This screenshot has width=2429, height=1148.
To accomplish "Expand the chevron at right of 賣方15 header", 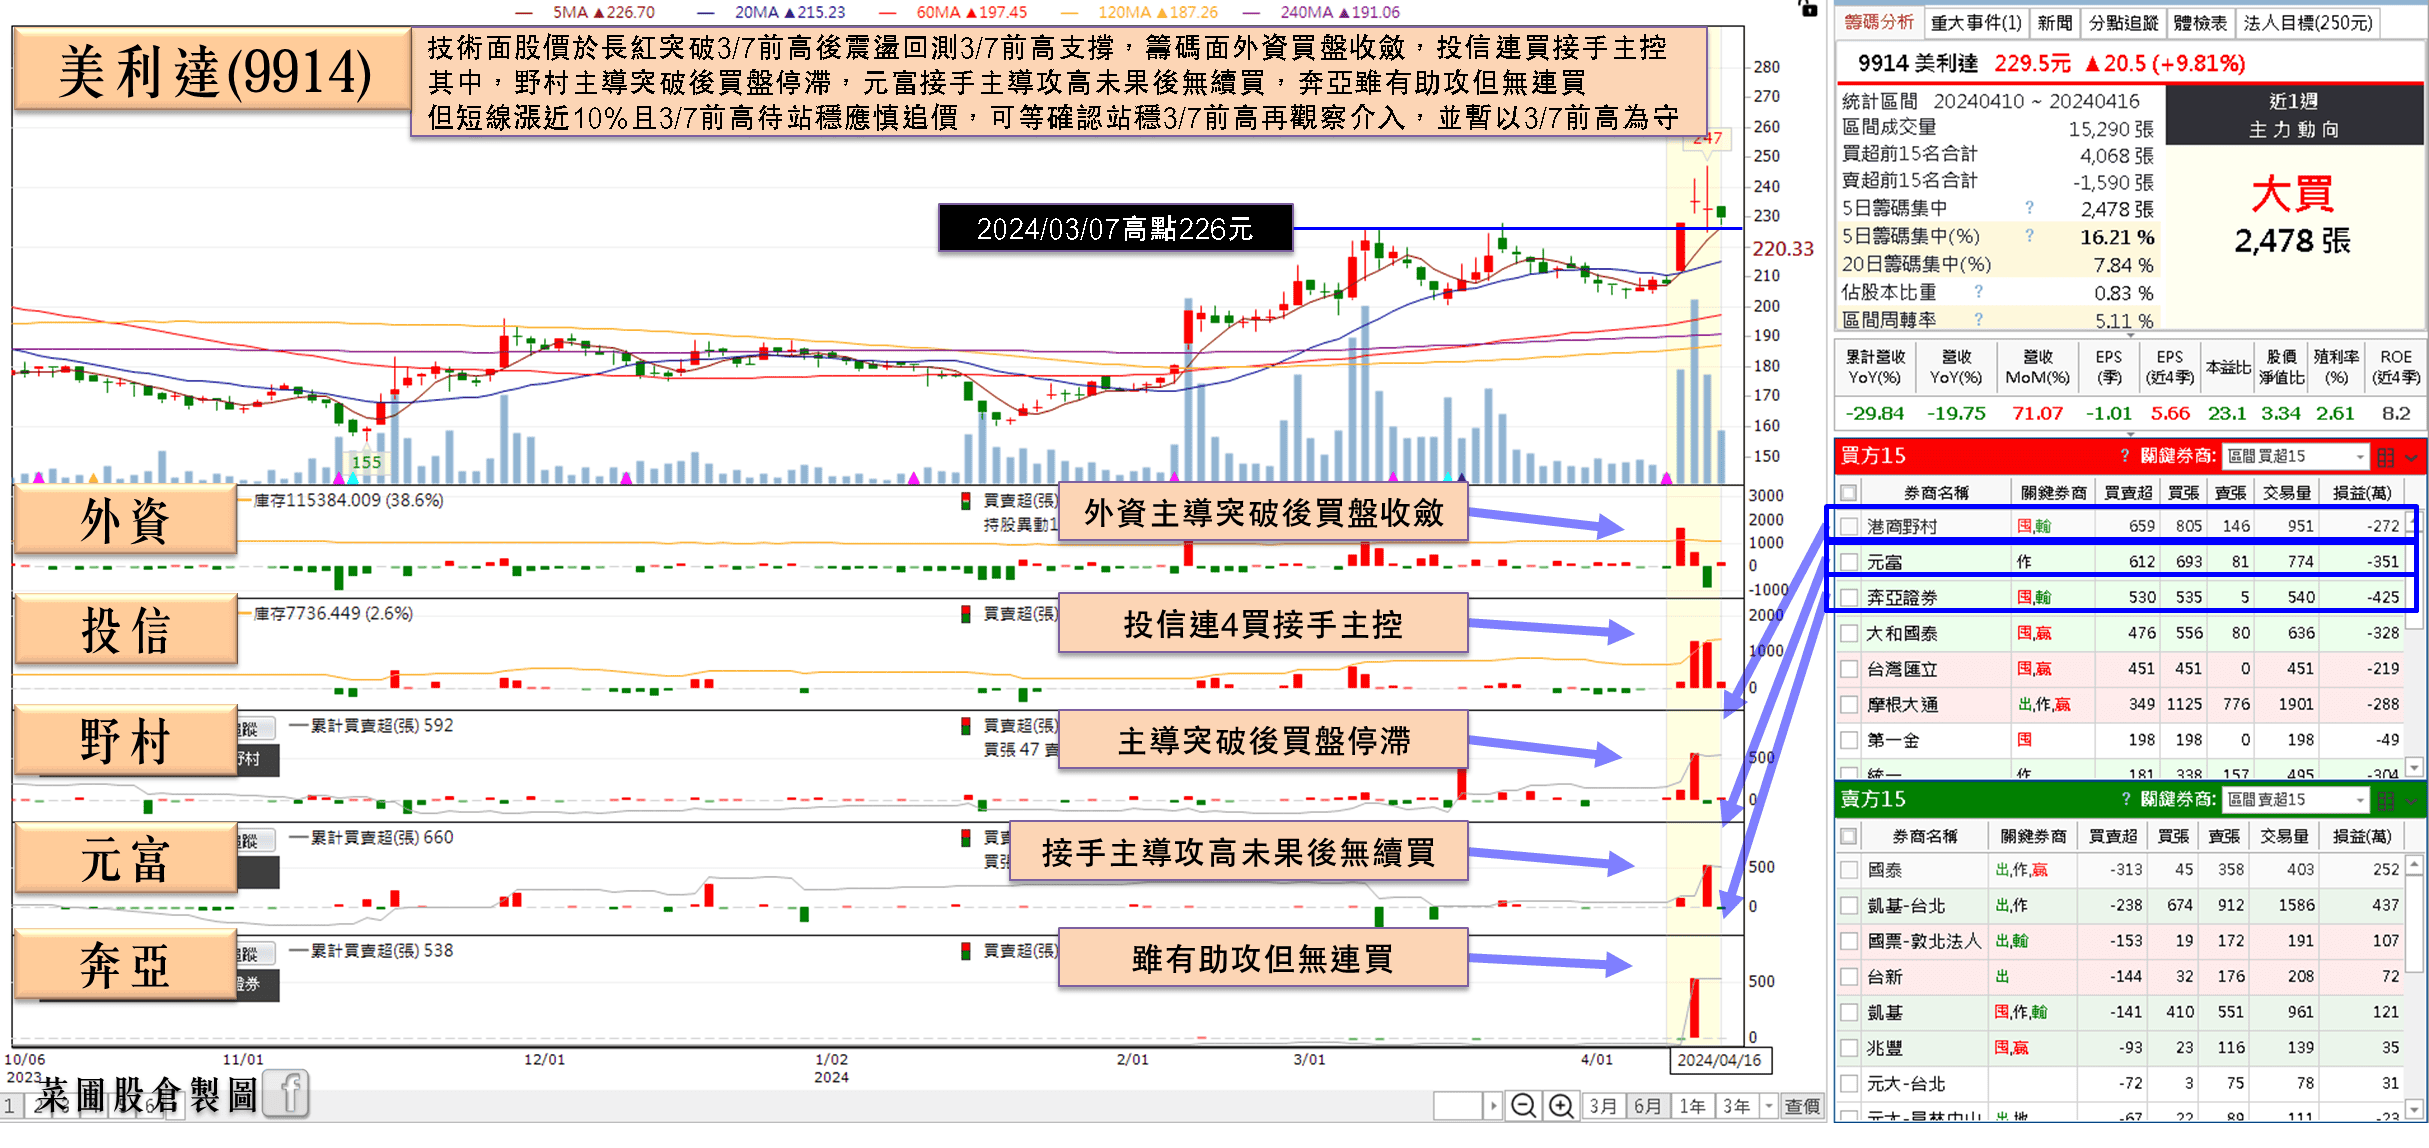I will pos(2411,800).
